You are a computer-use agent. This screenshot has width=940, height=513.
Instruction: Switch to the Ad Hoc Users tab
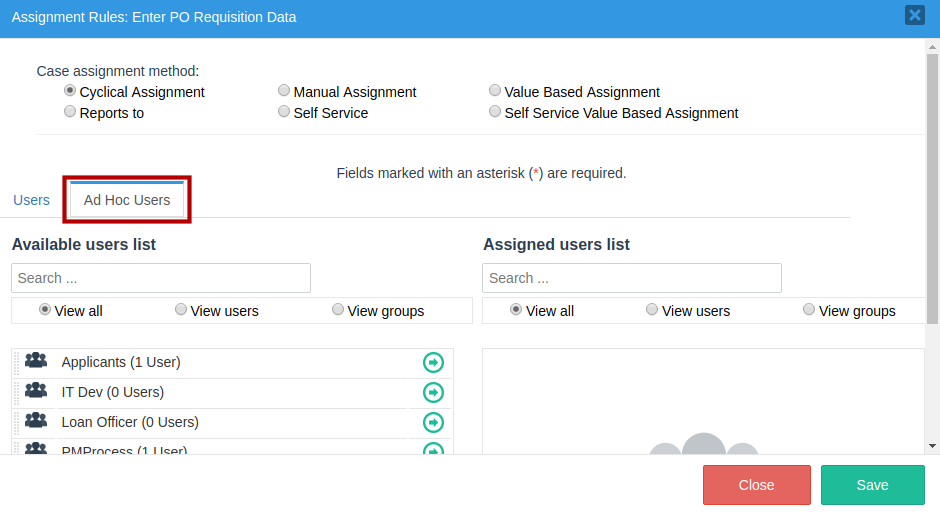tap(127, 200)
